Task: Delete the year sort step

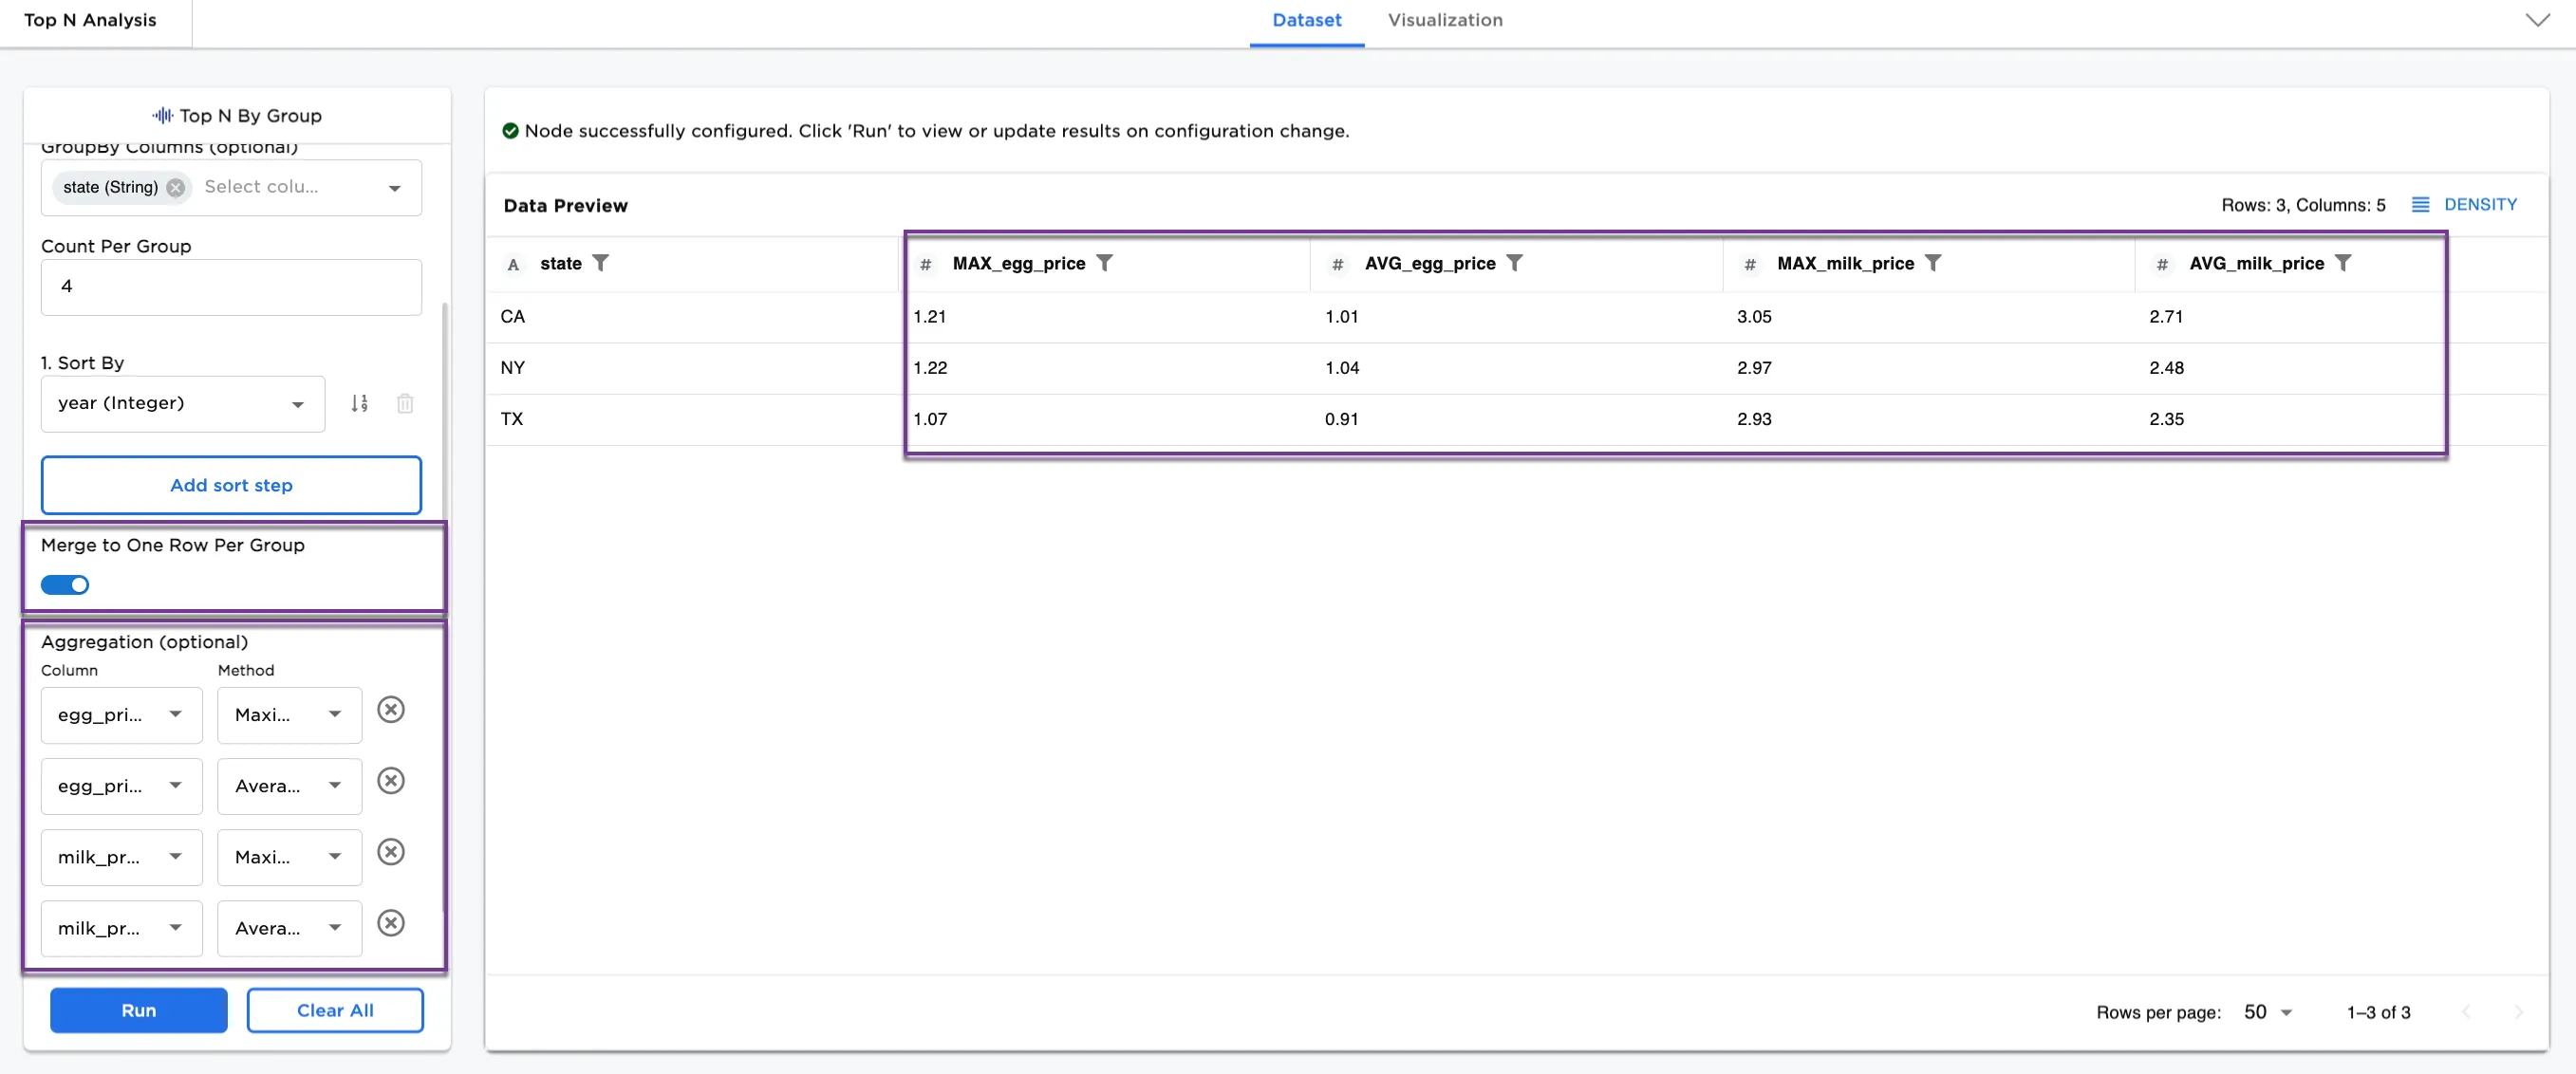Action: point(405,403)
